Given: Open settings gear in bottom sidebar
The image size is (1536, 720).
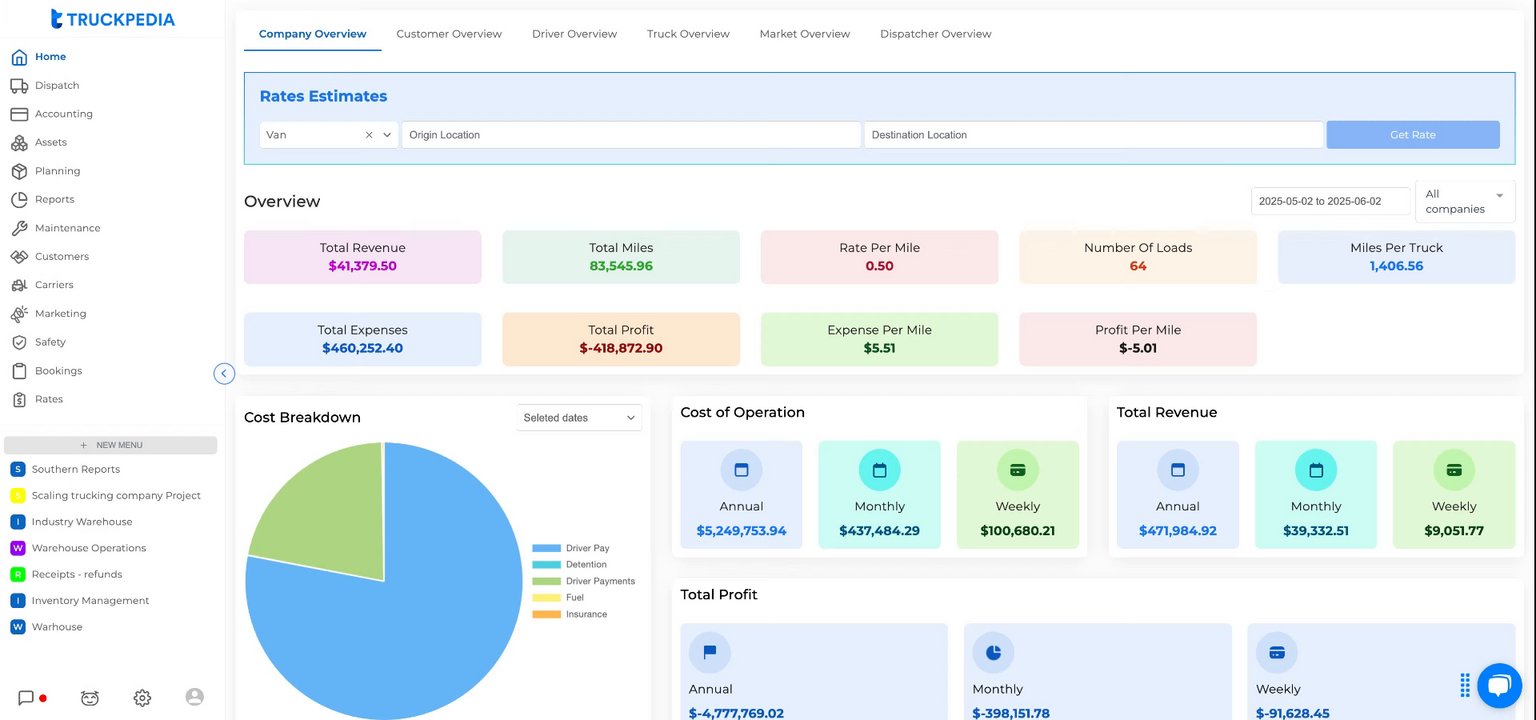Looking at the screenshot, I should coord(142,698).
